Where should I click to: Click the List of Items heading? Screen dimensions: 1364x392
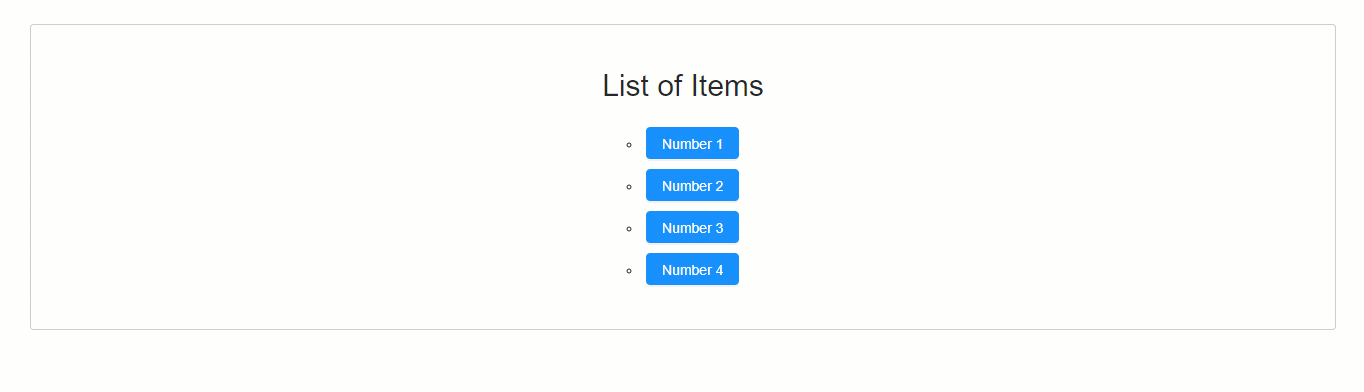(x=683, y=86)
